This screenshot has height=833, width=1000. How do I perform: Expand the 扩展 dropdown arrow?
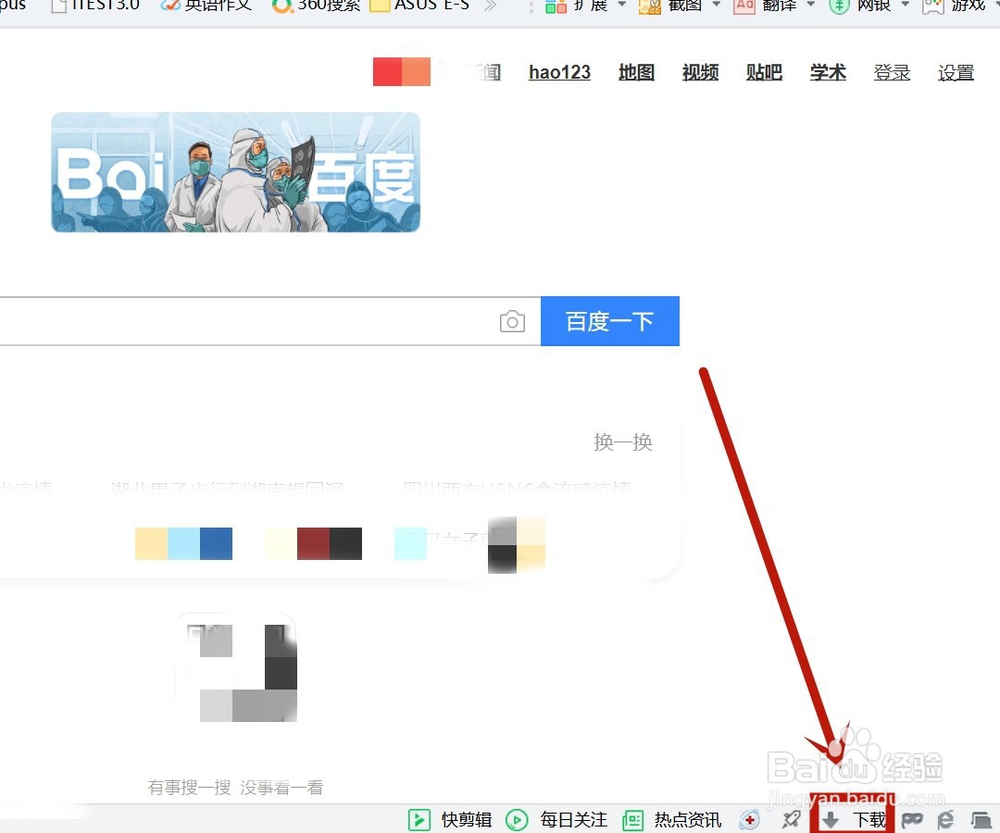coord(622,5)
